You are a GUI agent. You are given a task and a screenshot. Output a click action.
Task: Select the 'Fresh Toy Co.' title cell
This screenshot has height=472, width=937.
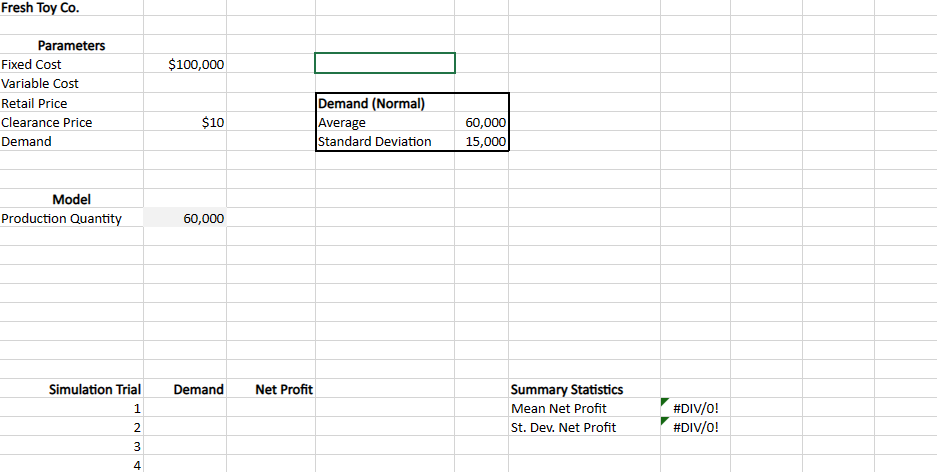pyautogui.click(x=72, y=8)
